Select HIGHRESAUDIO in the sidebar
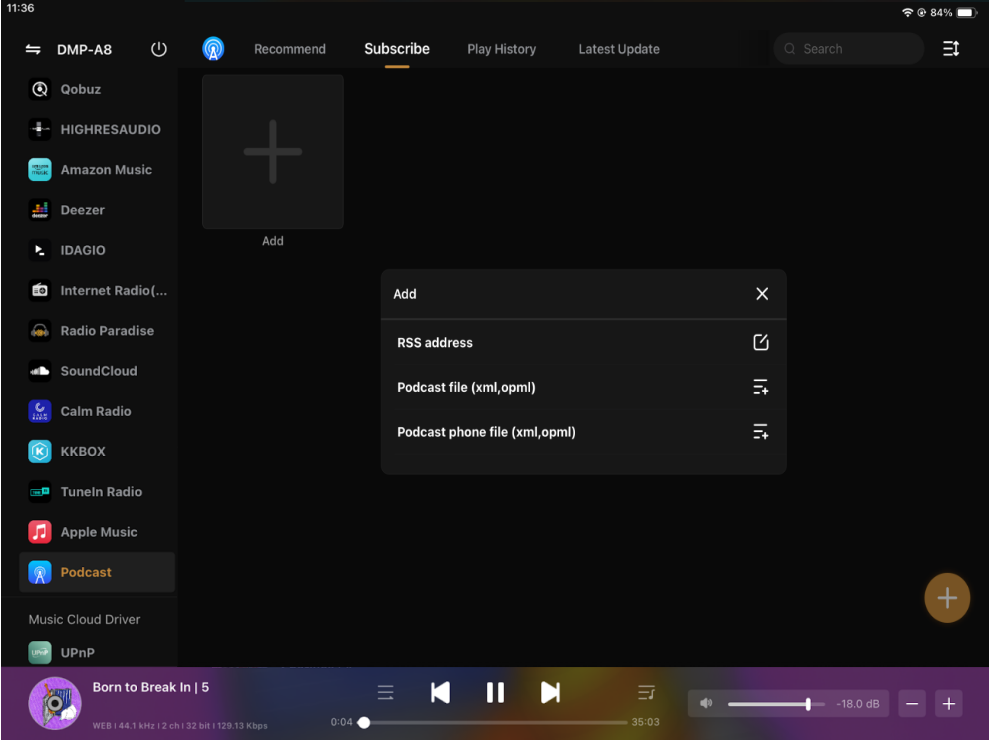This screenshot has width=989, height=740. 97,129
